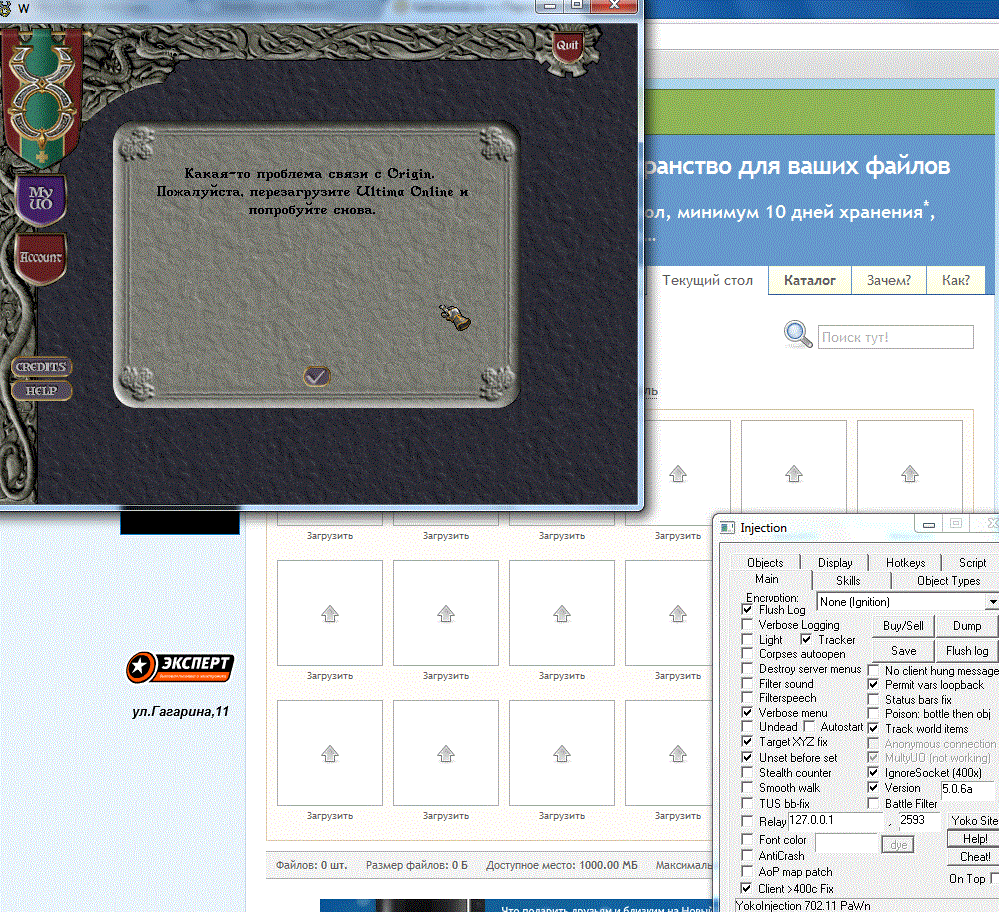Enable the Verbose Logging checkbox
This screenshot has height=915, width=999.
(748, 625)
